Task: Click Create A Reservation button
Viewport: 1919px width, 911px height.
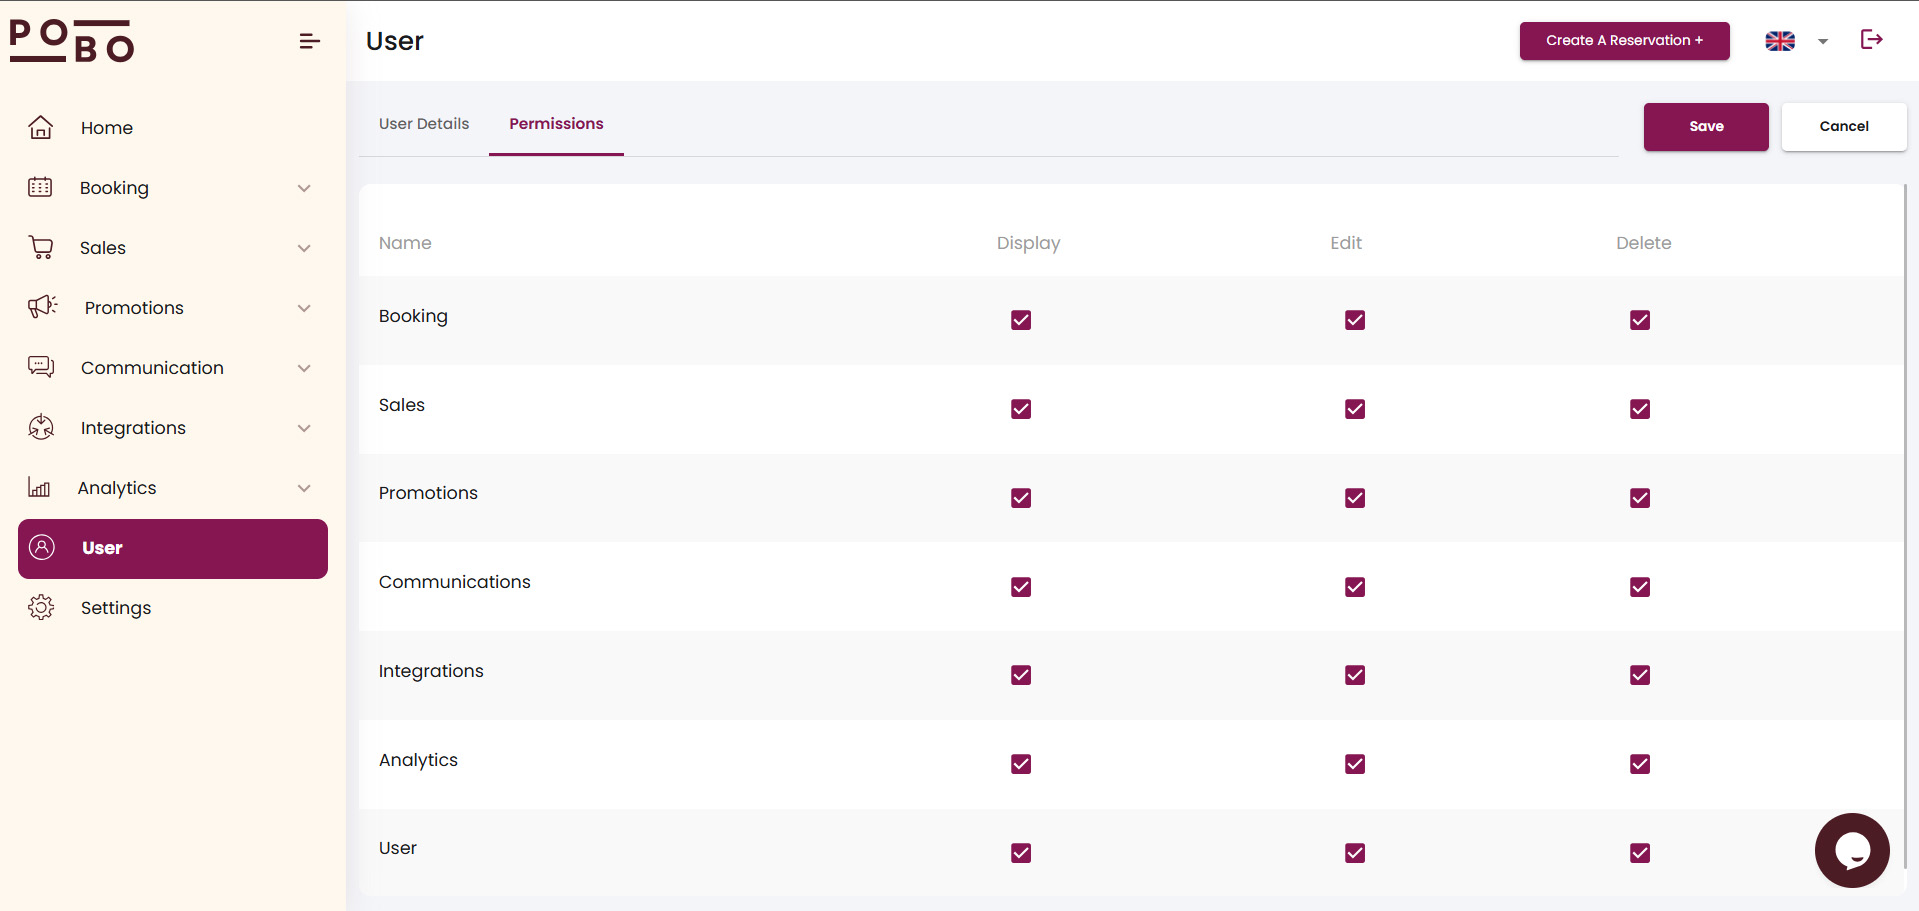Action: coord(1623,41)
